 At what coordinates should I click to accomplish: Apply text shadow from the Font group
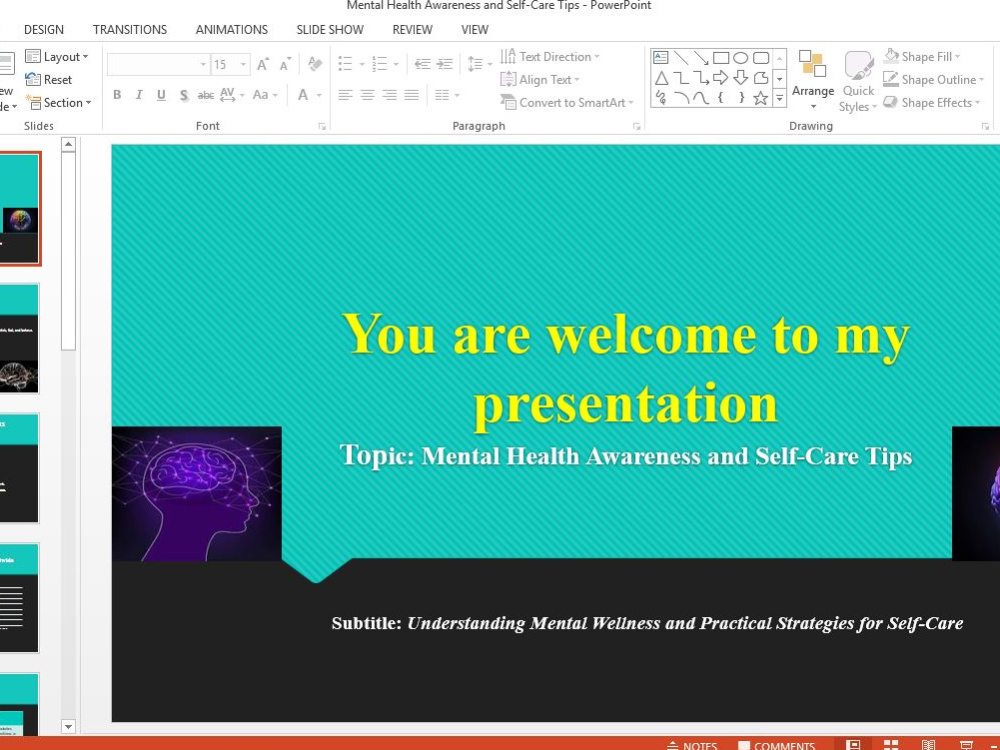[183, 95]
